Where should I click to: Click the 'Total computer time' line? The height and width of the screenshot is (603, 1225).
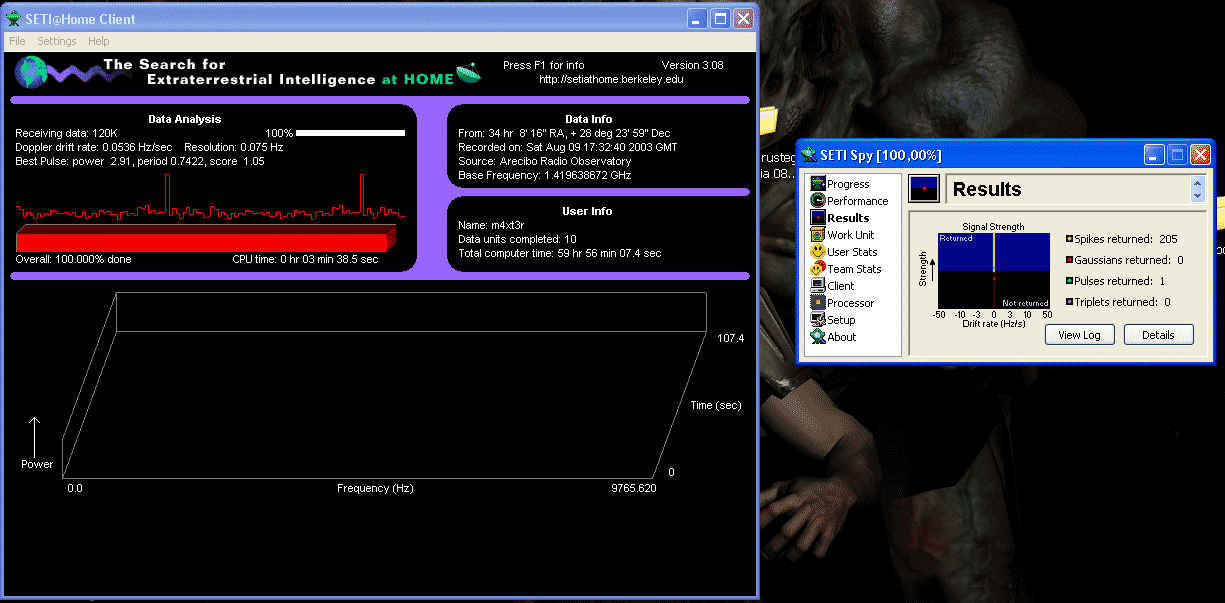(x=559, y=253)
